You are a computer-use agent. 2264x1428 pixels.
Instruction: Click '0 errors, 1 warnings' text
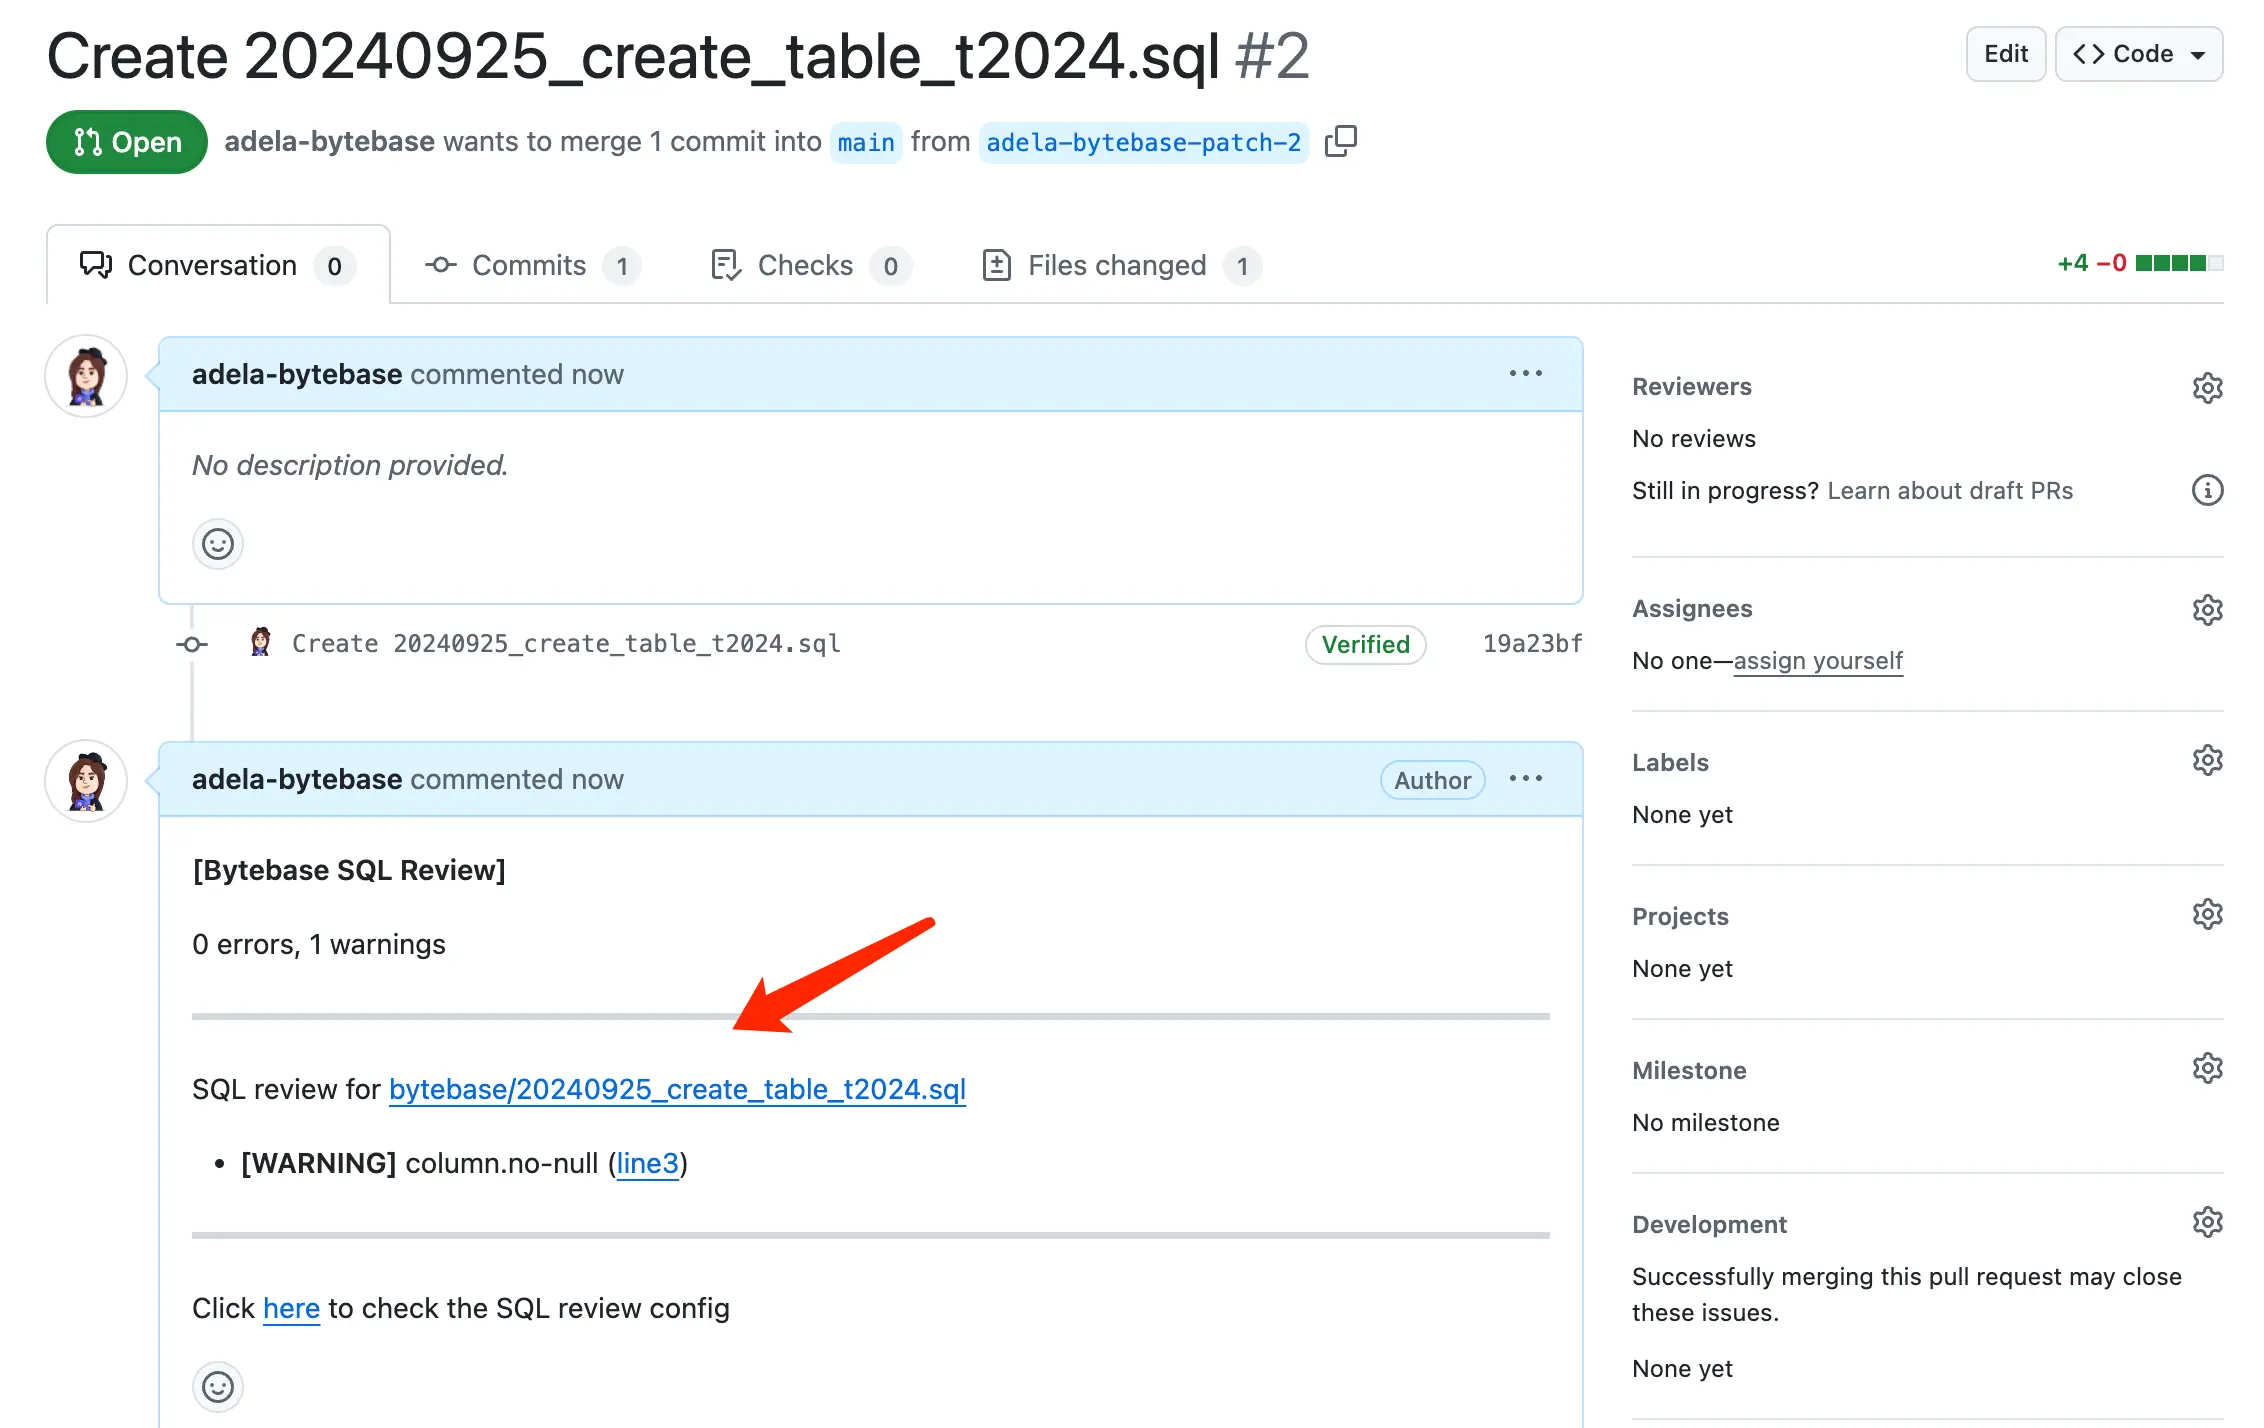[319, 944]
